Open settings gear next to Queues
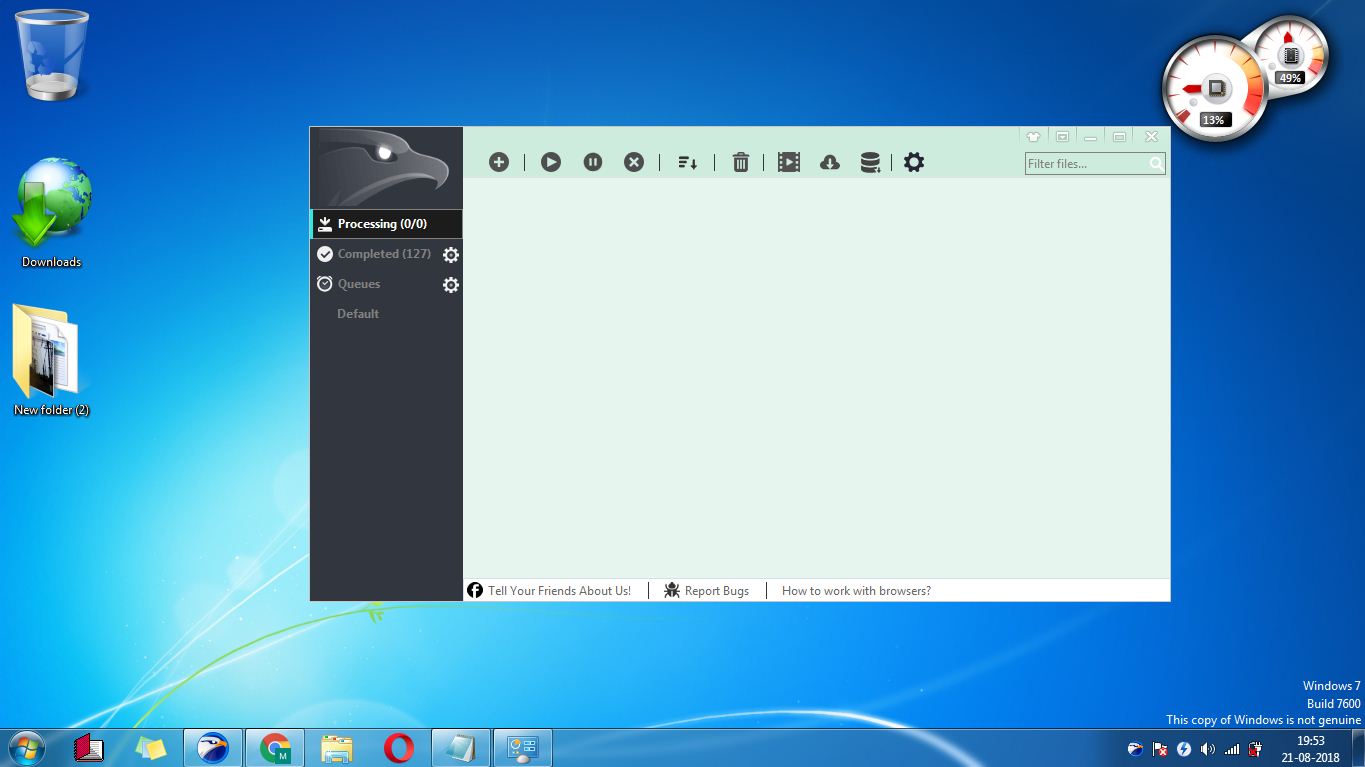The height and width of the screenshot is (767, 1365). point(450,284)
